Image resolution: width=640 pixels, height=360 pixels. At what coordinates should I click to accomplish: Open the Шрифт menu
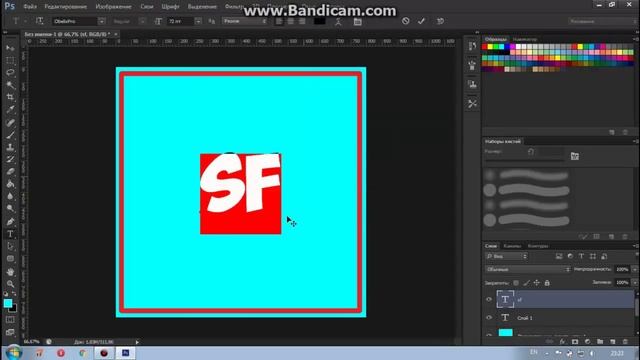[170, 7]
